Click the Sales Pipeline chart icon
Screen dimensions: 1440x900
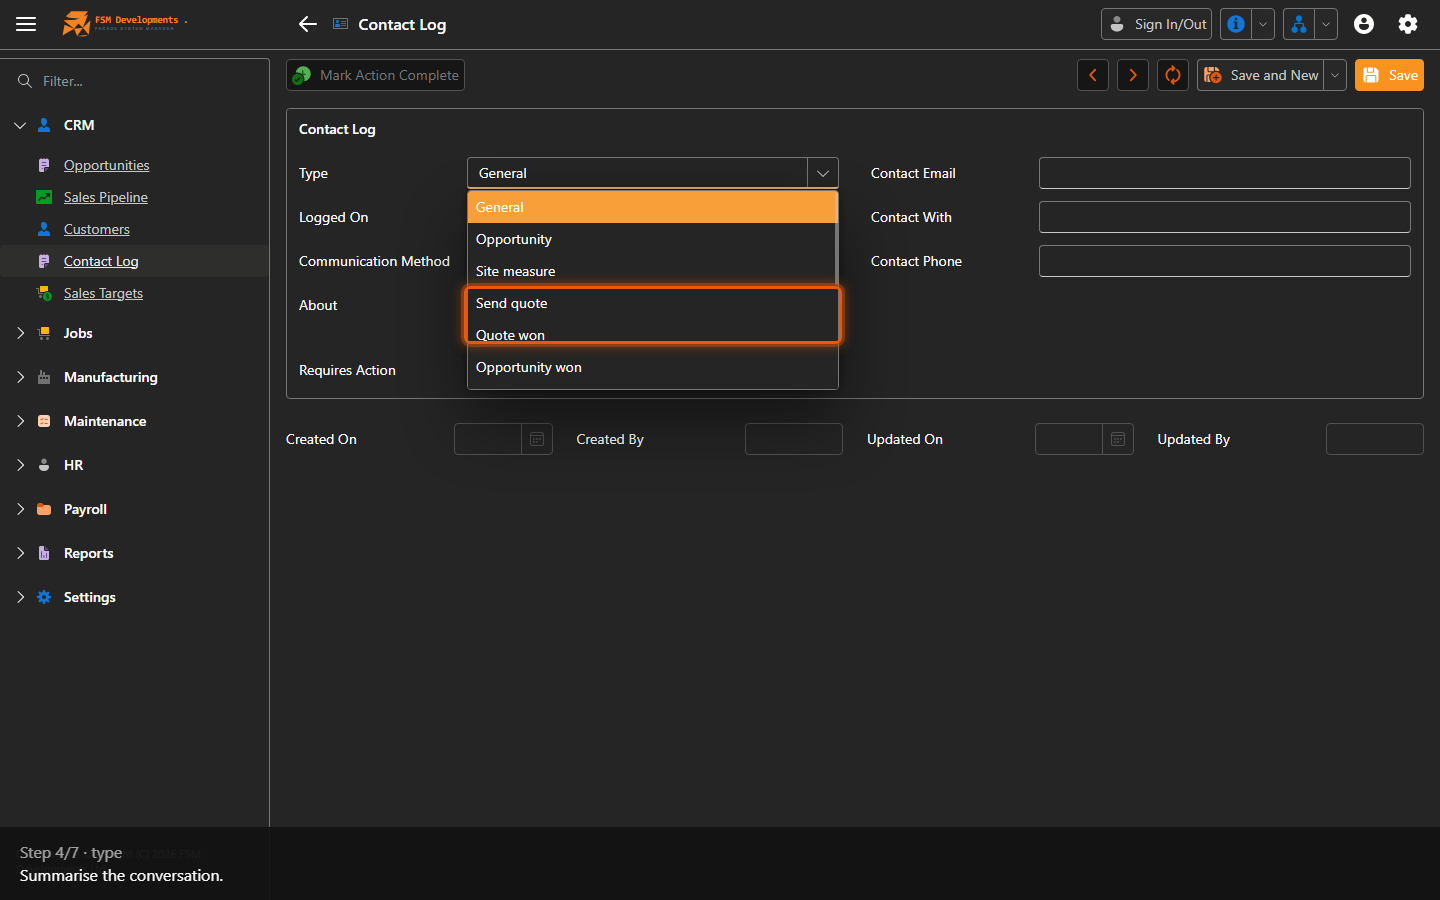(x=44, y=197)
